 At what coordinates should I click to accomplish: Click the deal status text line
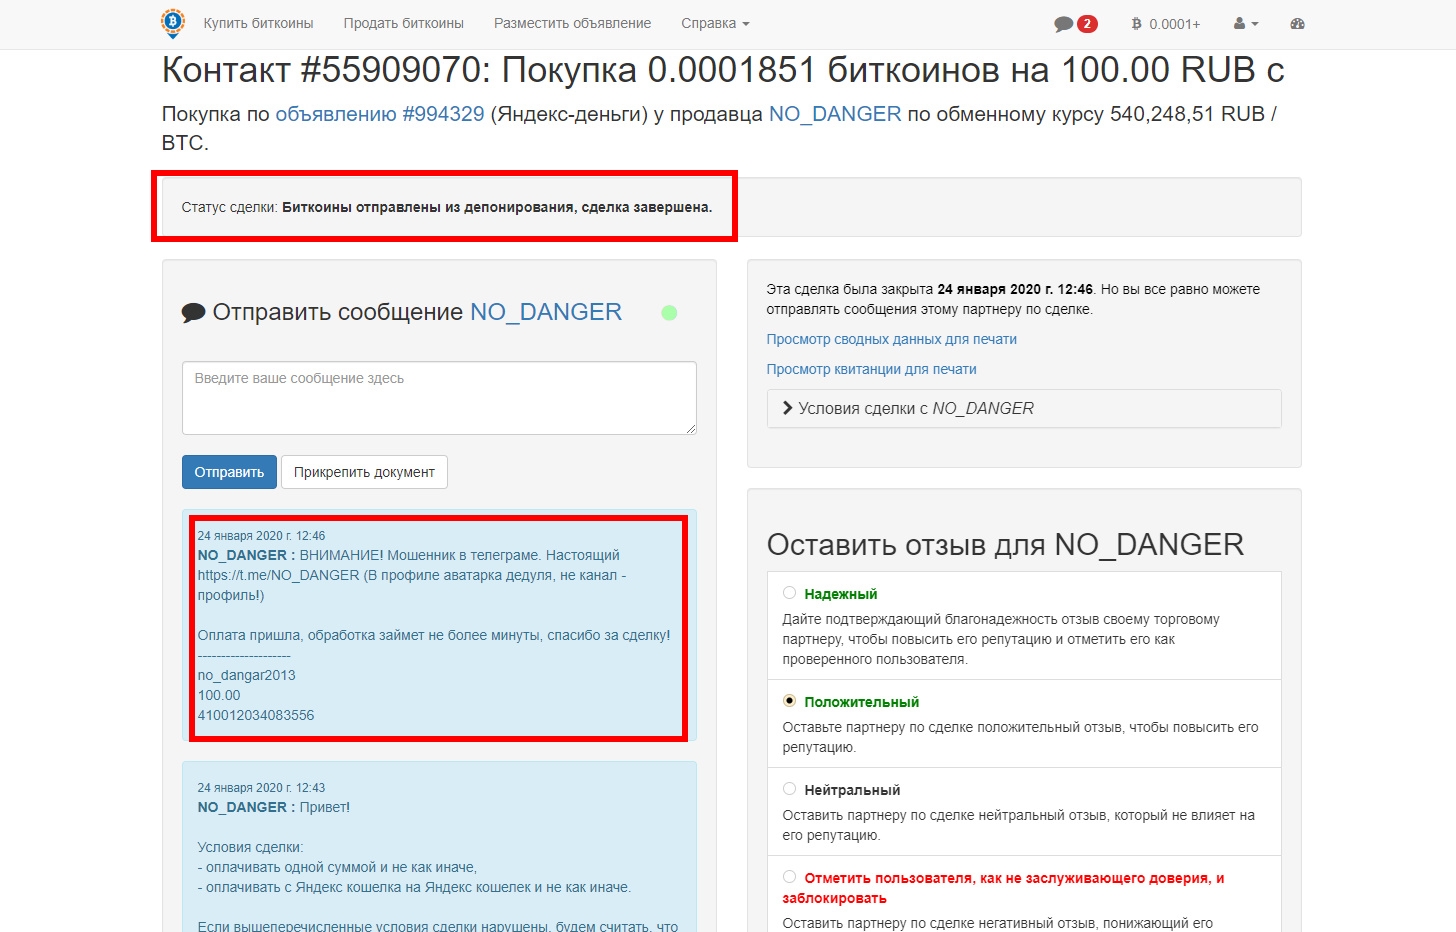447,208
